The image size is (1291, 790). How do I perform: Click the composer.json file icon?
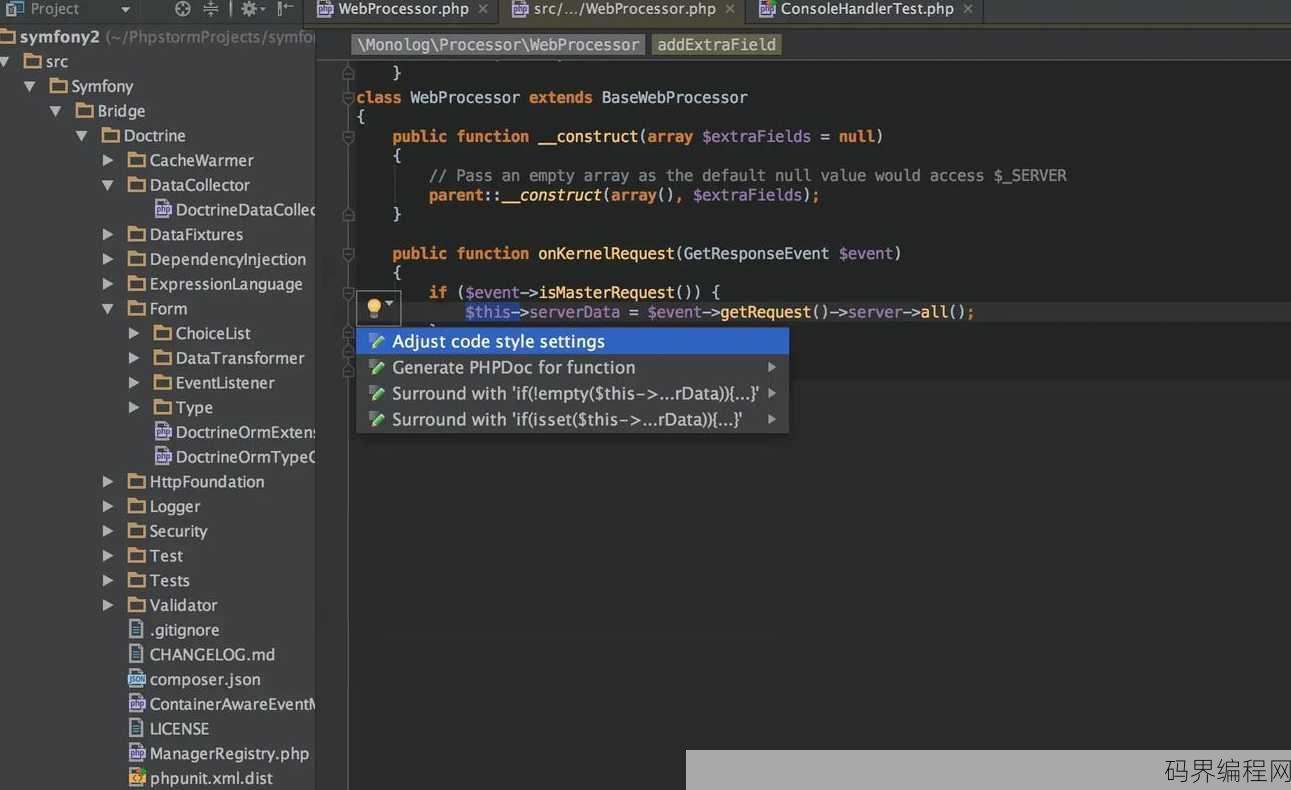137,679
